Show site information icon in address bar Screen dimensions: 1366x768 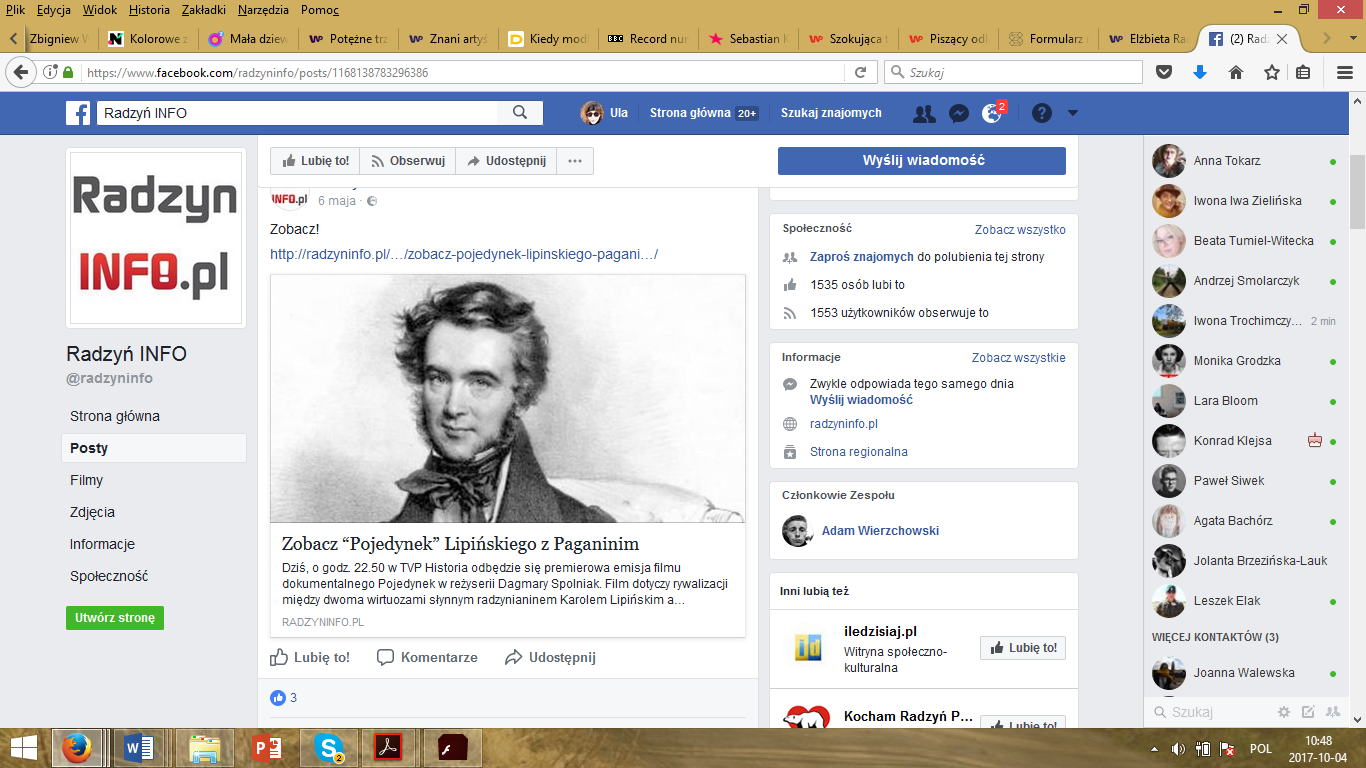tap(50, 72)
